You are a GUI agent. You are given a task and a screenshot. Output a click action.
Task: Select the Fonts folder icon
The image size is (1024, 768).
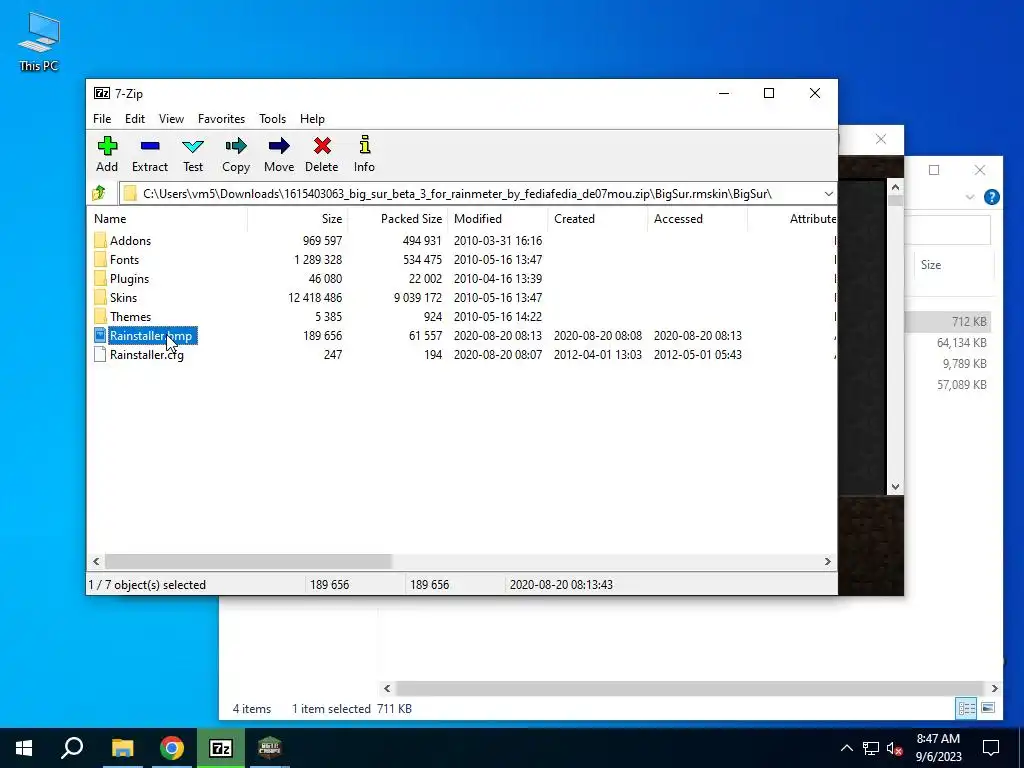[x=100, y=259]
